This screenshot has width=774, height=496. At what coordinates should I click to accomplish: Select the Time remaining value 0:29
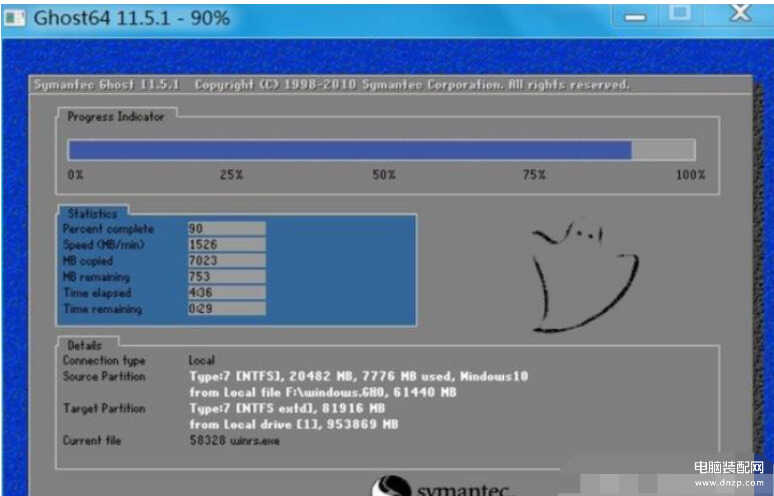[227, 308]
